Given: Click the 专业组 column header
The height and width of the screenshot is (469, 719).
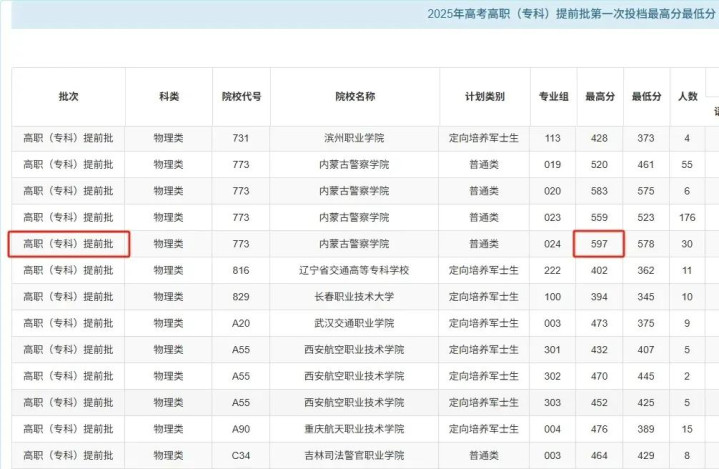Looking at the screenshot, I should tap(553, 97).
